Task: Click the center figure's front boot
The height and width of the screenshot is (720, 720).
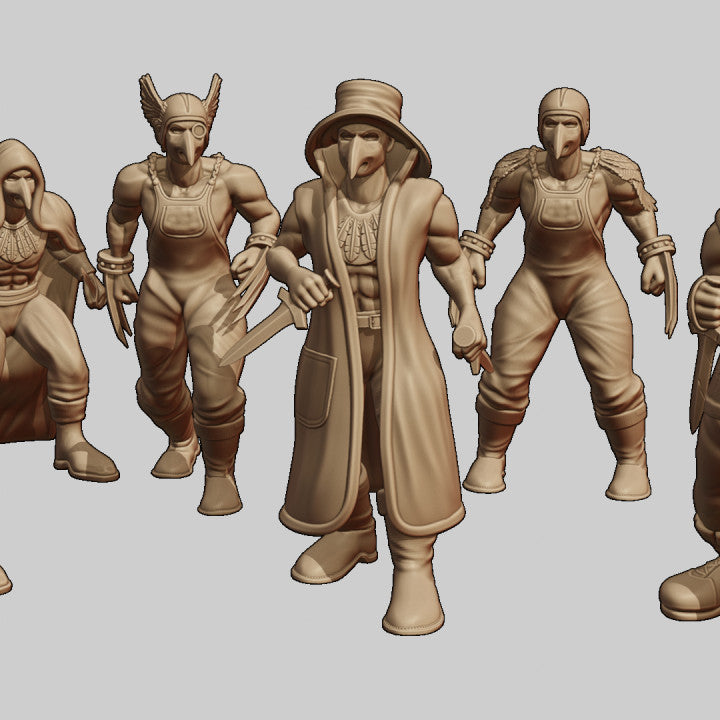Action: coord(413,590)
